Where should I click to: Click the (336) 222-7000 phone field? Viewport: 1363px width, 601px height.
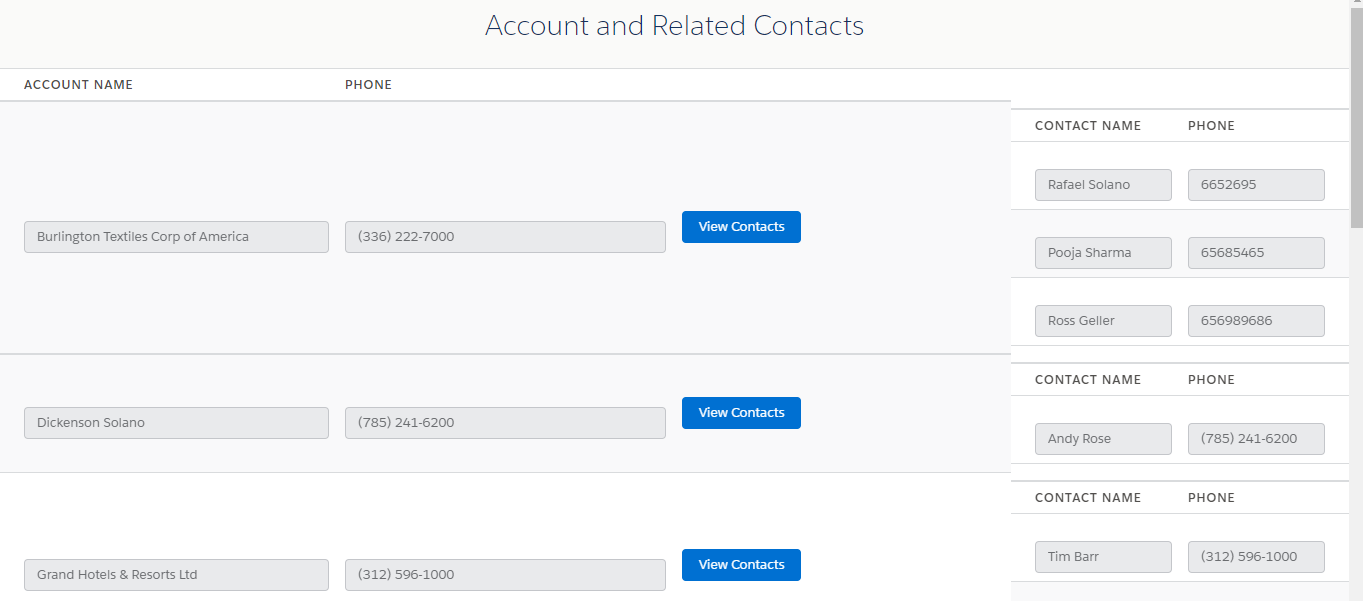click(x=505, y=237)
